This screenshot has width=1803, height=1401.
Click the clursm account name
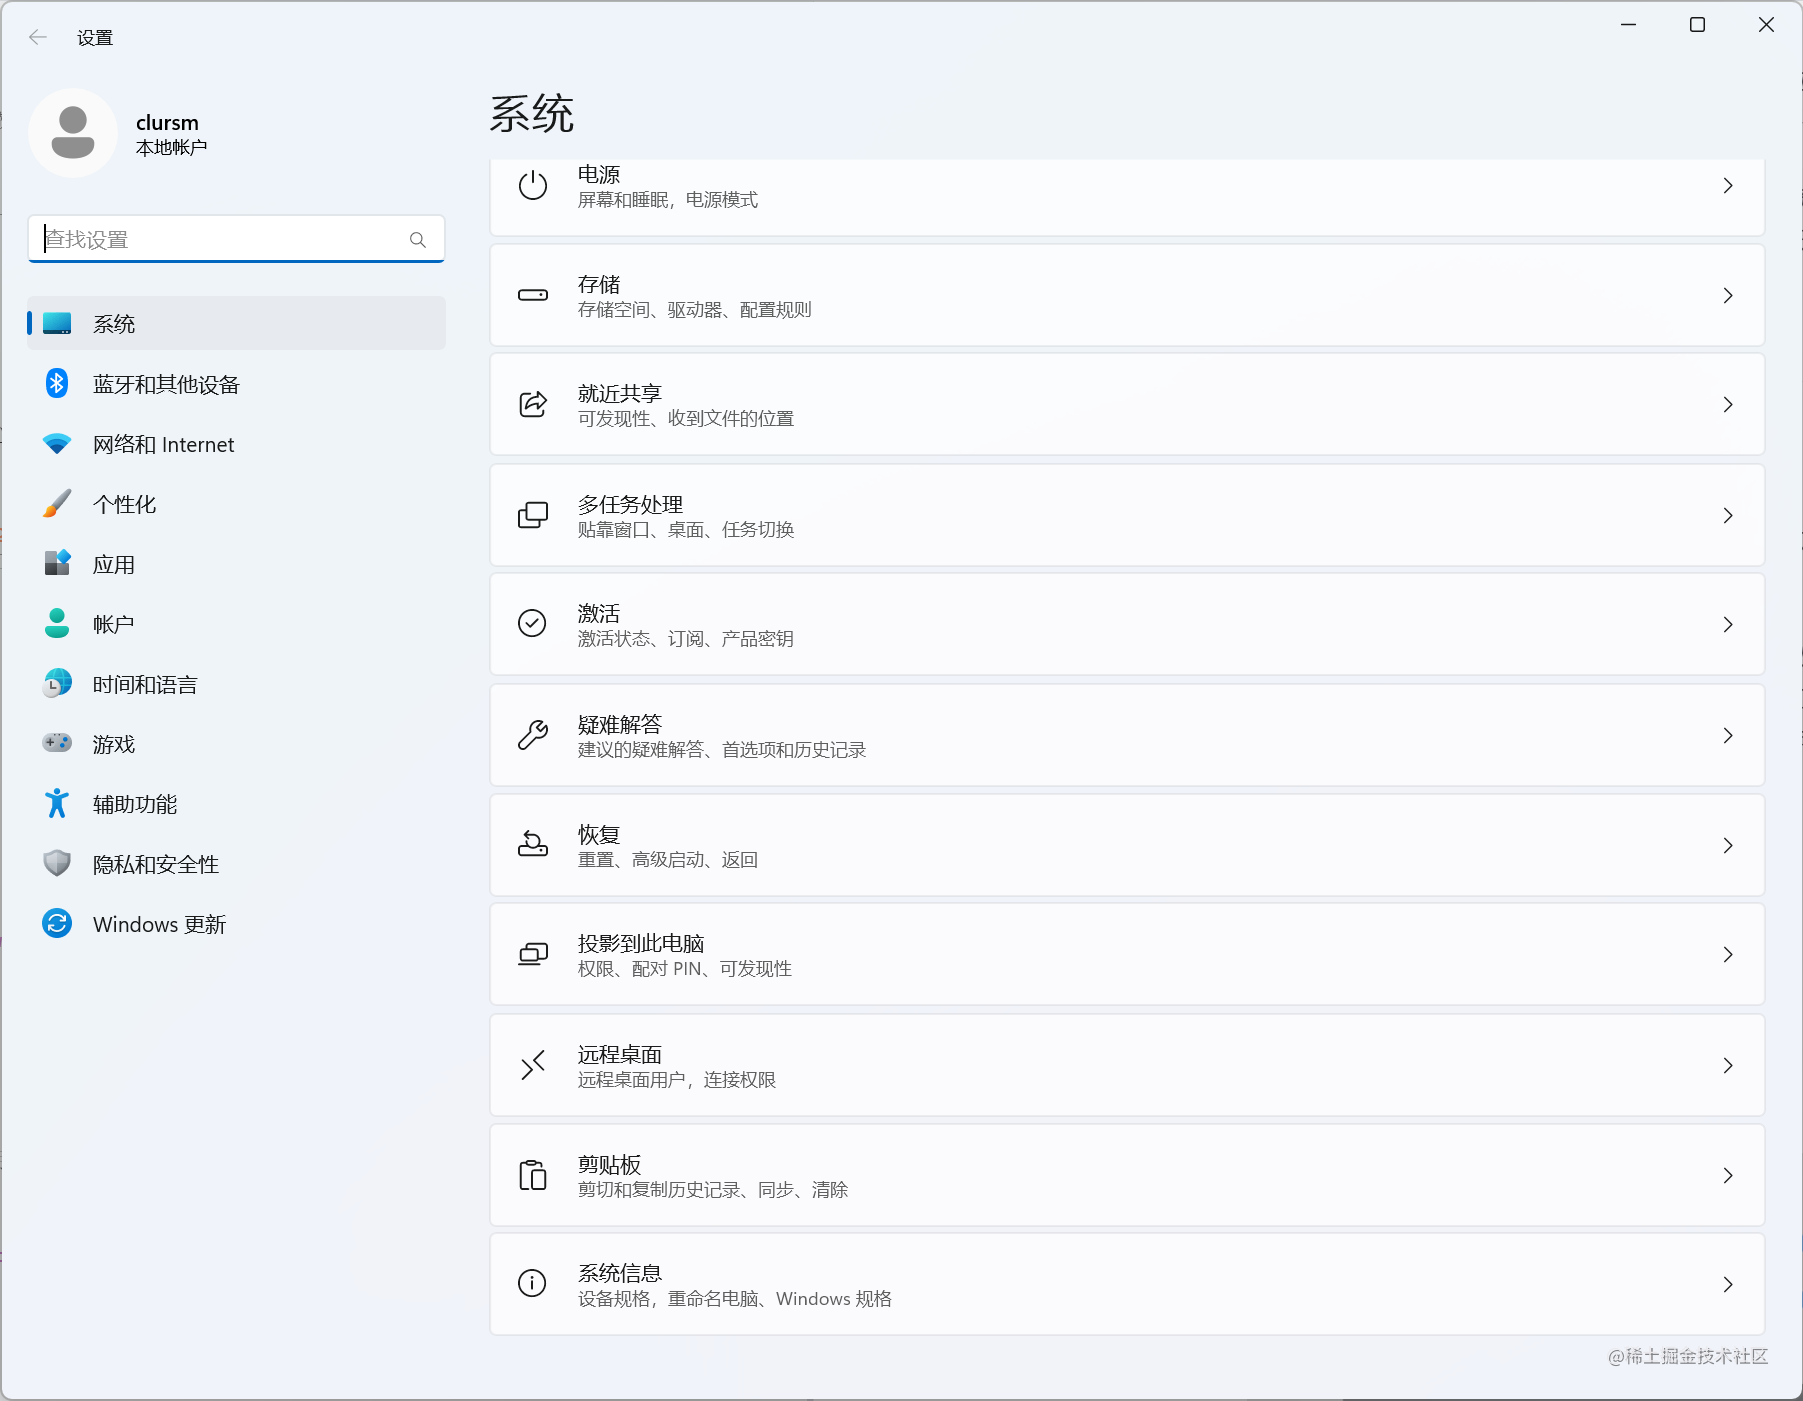(167, 122)
